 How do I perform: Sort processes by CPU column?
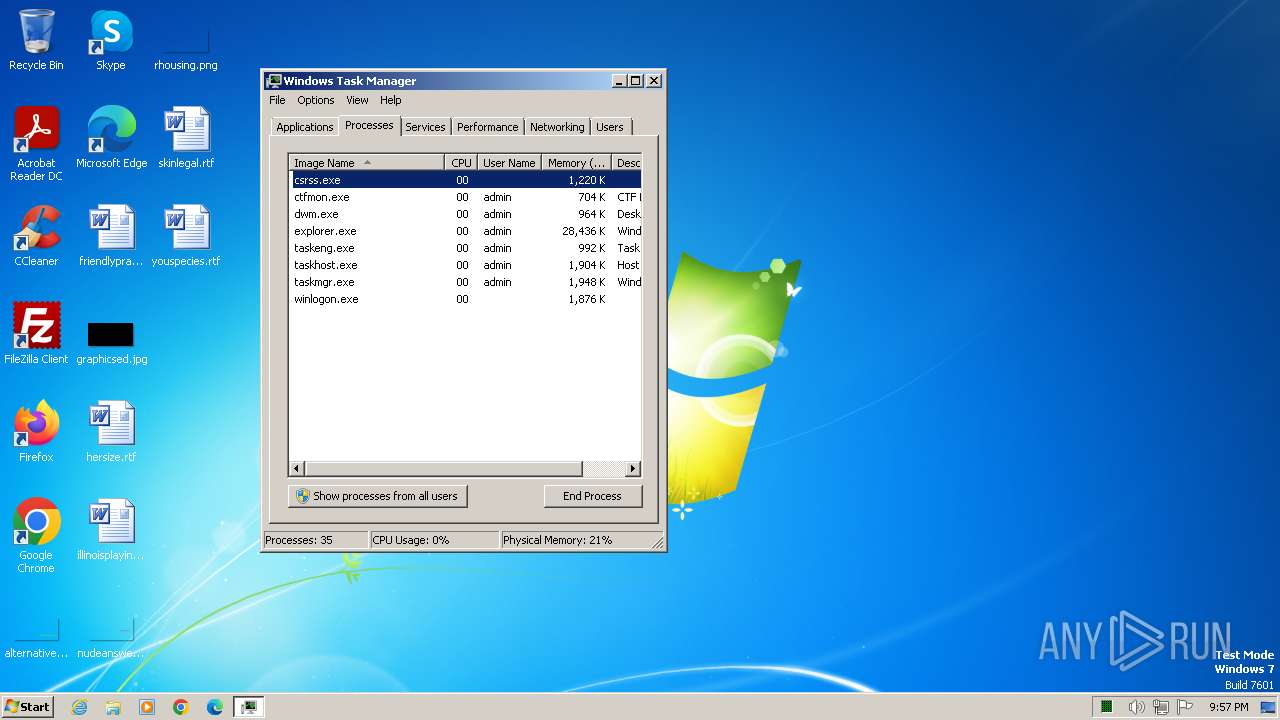click(x=461, y=163)
